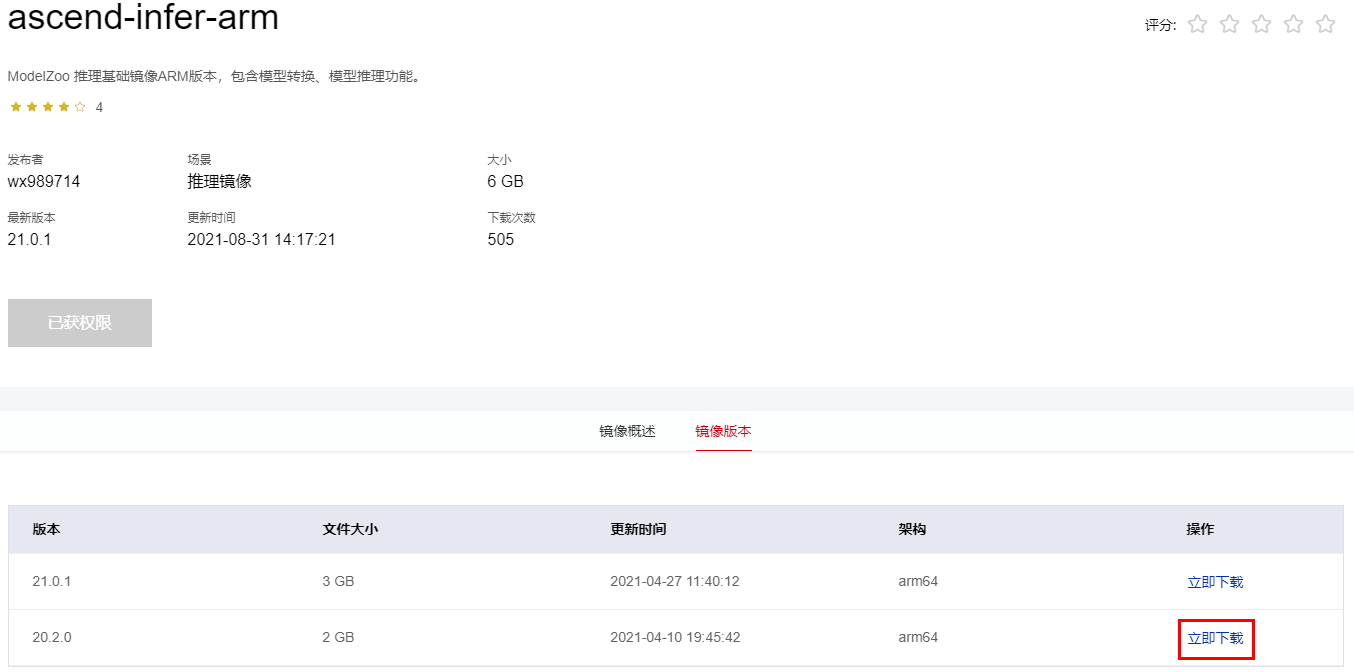1354x672 pixels.
Task: Rate the image one star
Action: [x=1197, y=24]
